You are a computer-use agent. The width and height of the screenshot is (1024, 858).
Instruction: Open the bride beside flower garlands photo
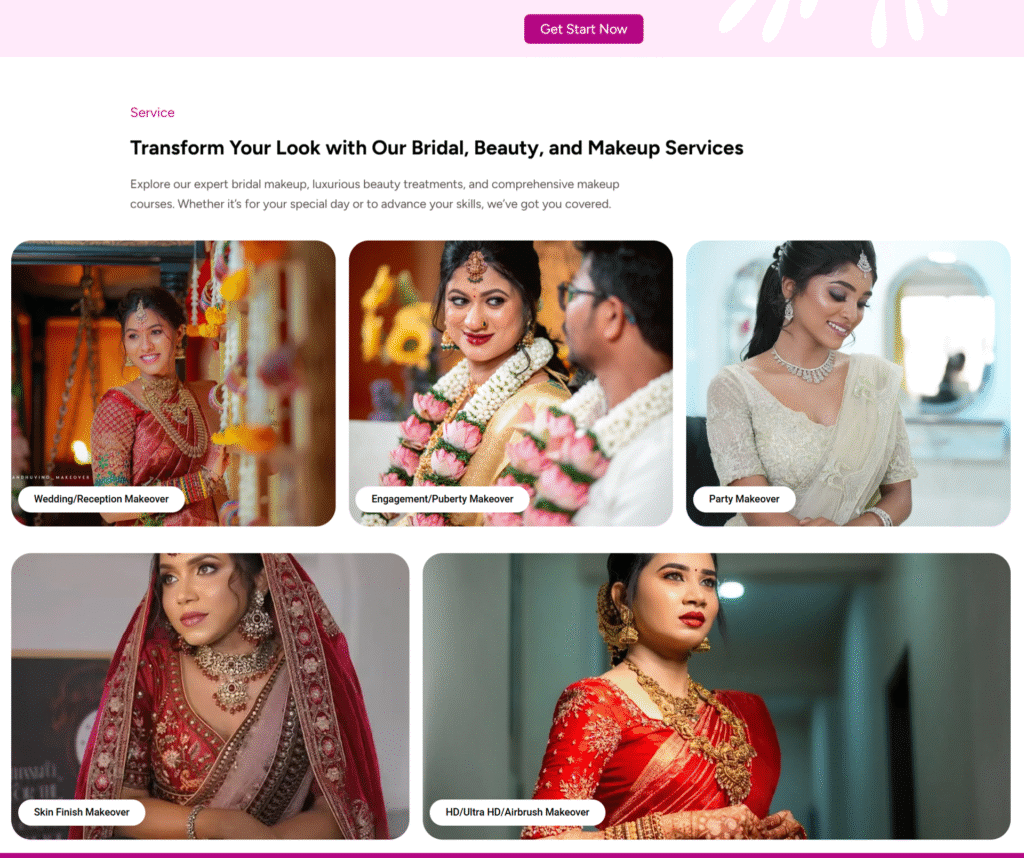point(173,383)
